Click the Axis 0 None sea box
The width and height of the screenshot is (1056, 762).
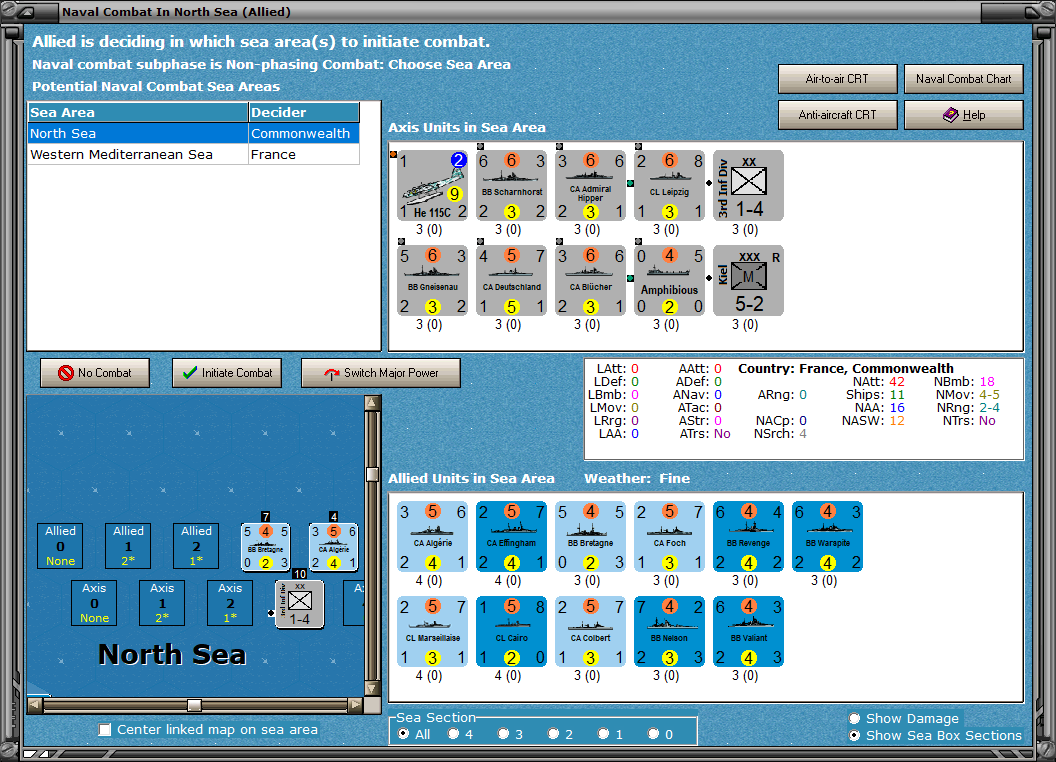click(x=94, y=603)
